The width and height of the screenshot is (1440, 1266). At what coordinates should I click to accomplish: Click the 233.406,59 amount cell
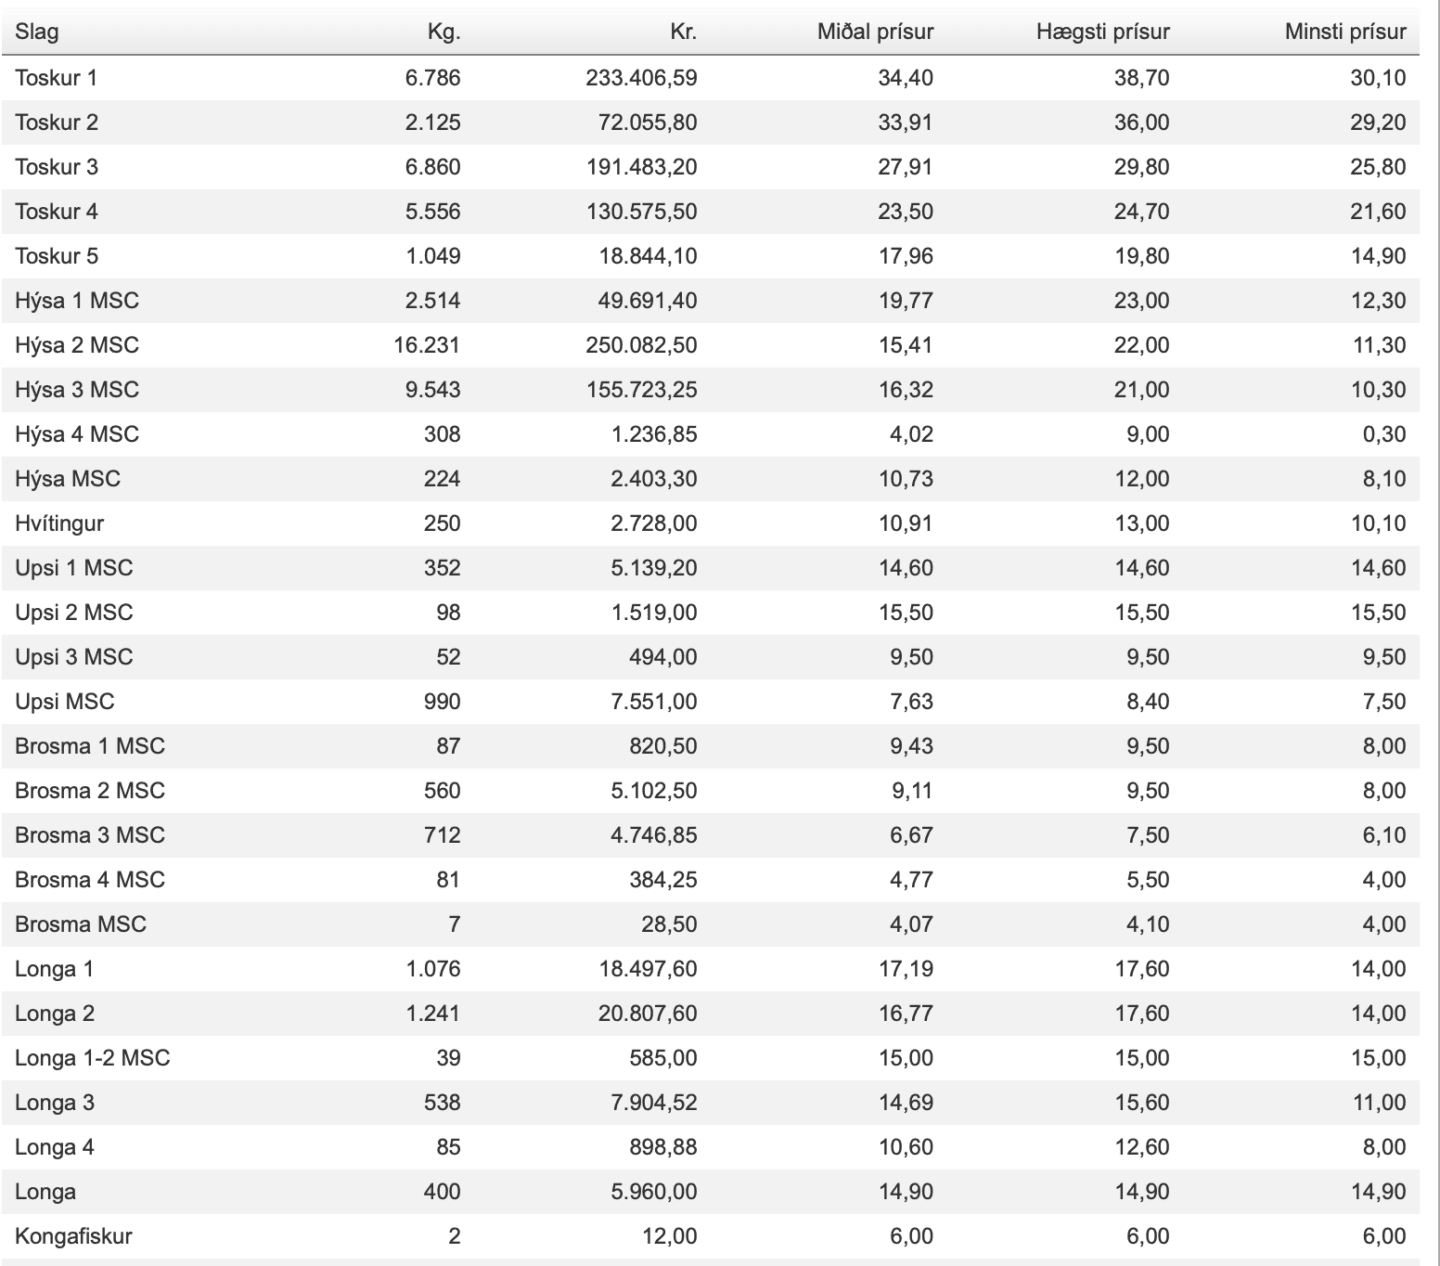pos(641,78)
